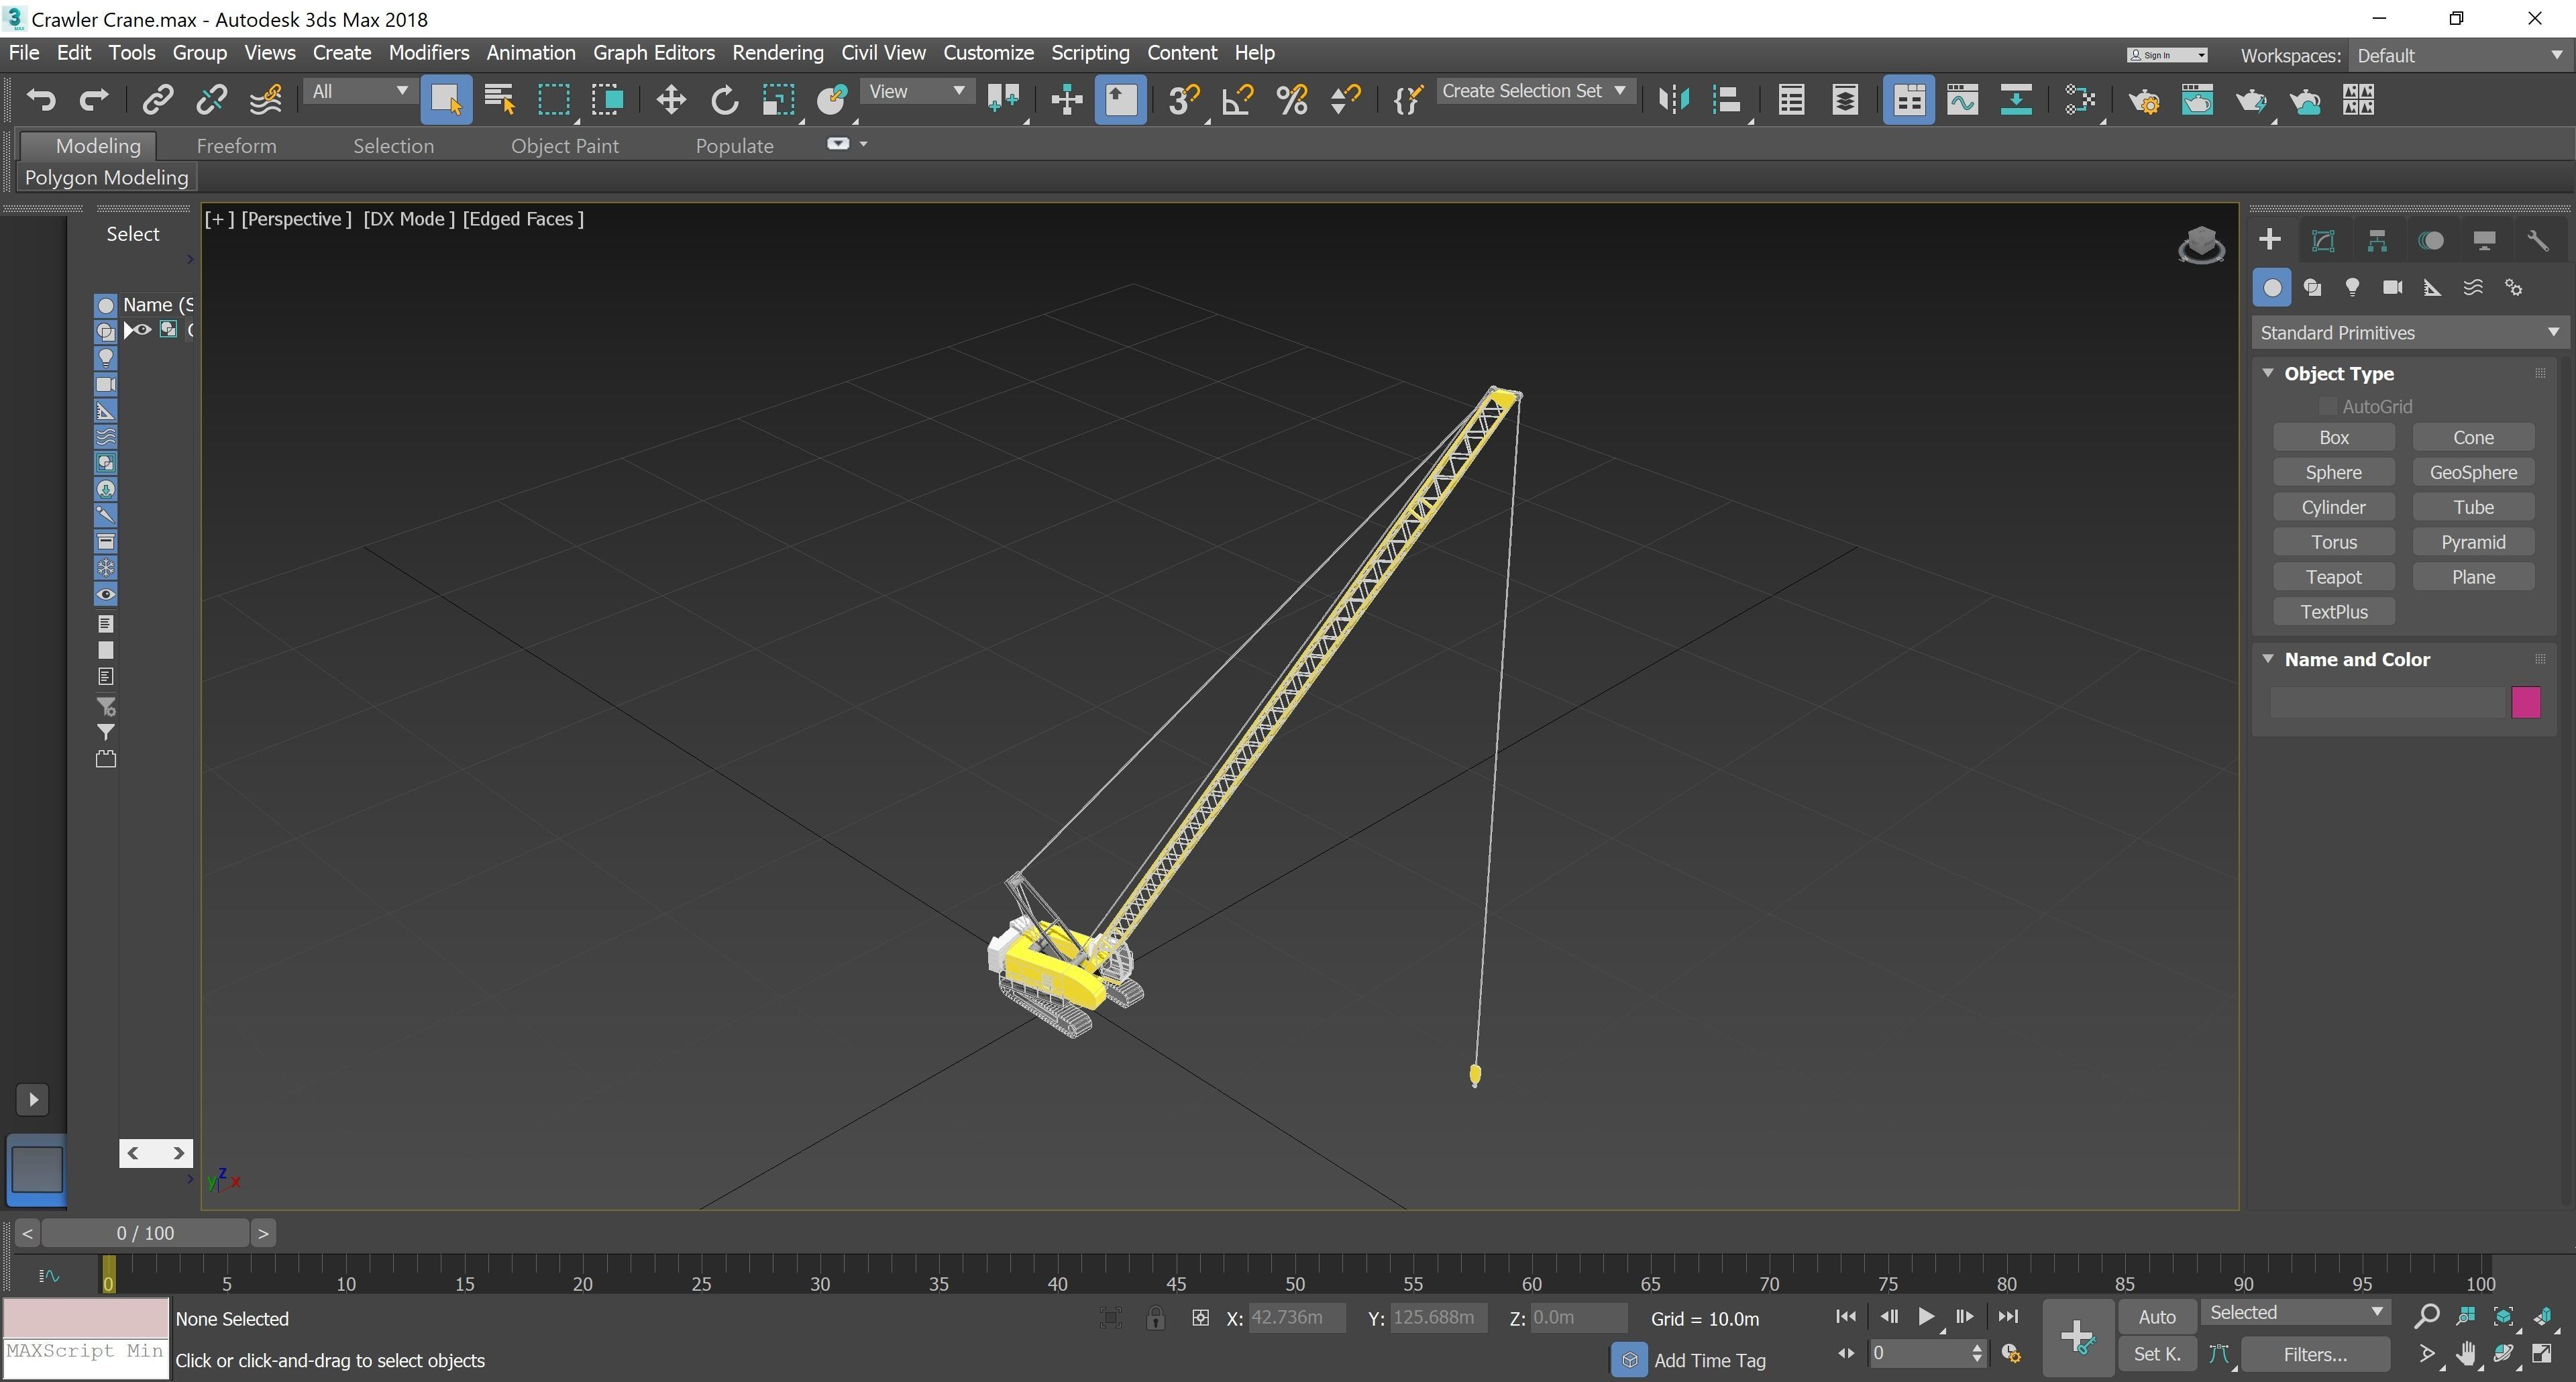The height and width of the screenshot is (1382, 2576).
Task: Click the Filters... button
Action: (x=2314, y=1354)
